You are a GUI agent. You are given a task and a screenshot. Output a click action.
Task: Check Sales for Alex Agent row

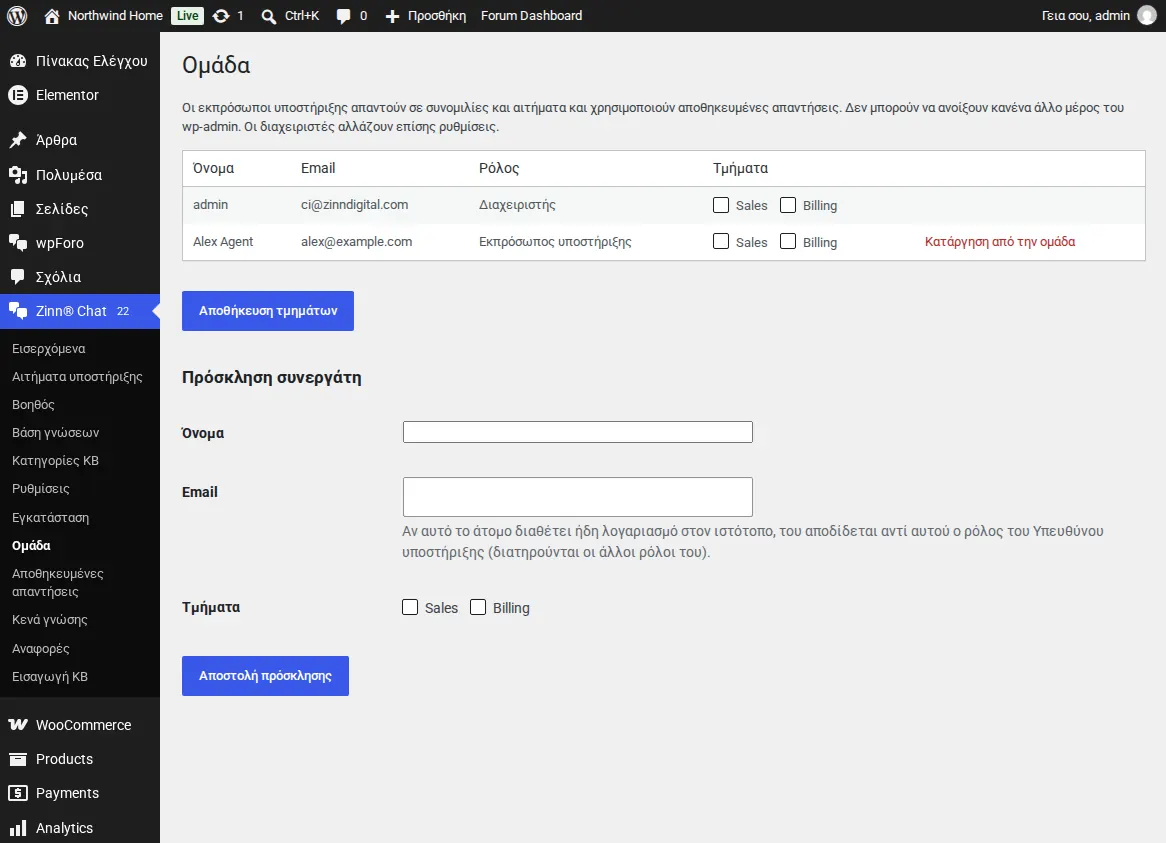coord(721,242)
